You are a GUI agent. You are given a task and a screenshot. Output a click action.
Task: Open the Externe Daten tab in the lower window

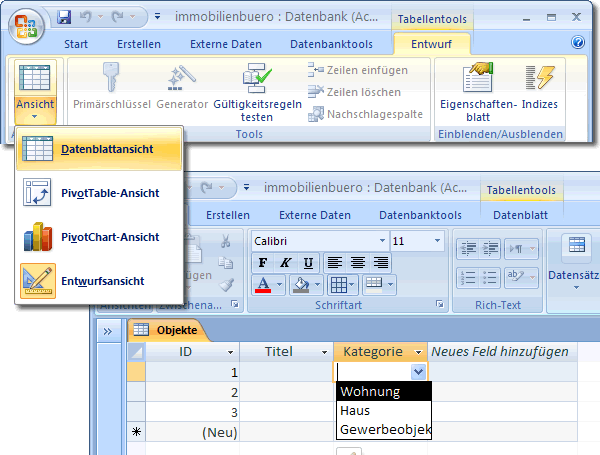(315, 215)
